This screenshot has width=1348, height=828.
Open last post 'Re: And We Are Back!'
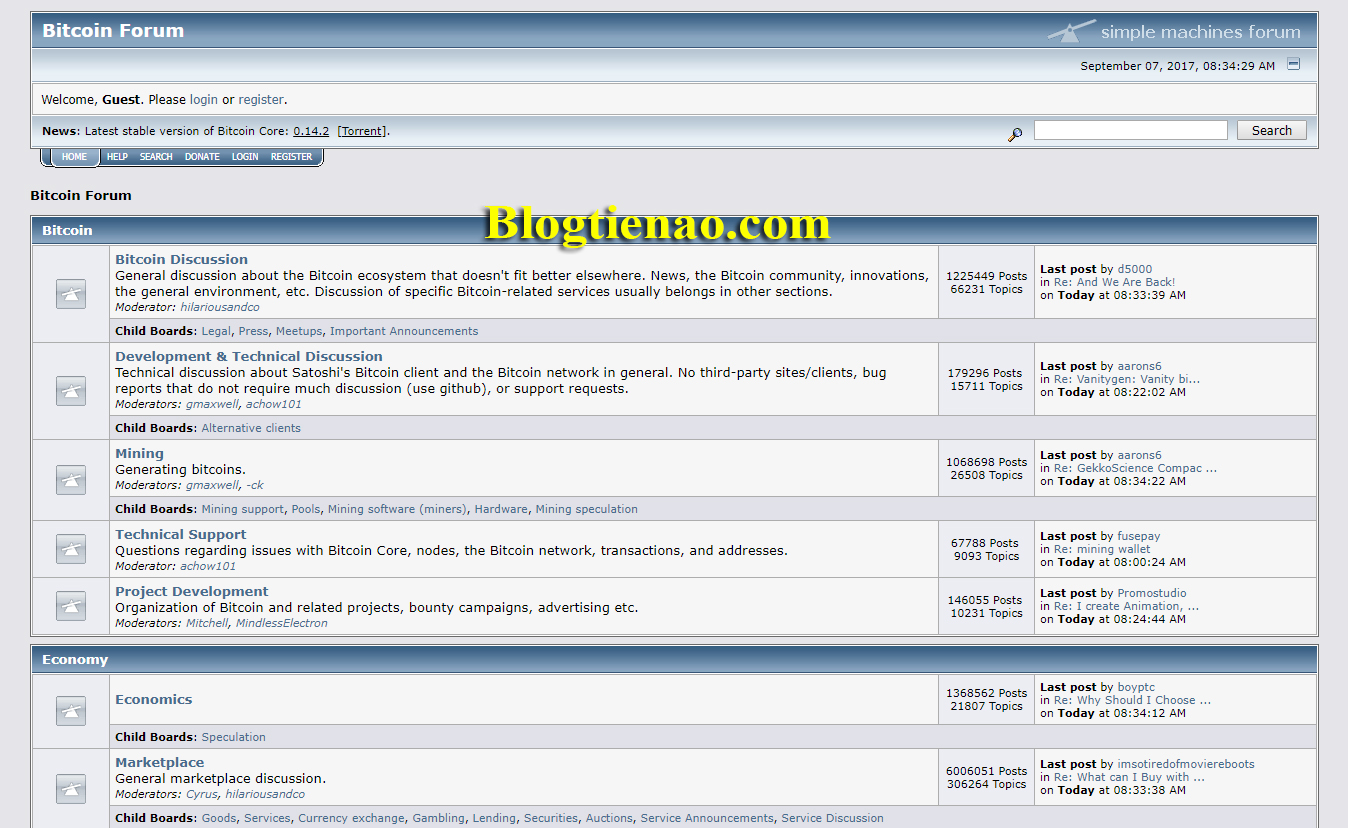click(x=1115, y=282)
